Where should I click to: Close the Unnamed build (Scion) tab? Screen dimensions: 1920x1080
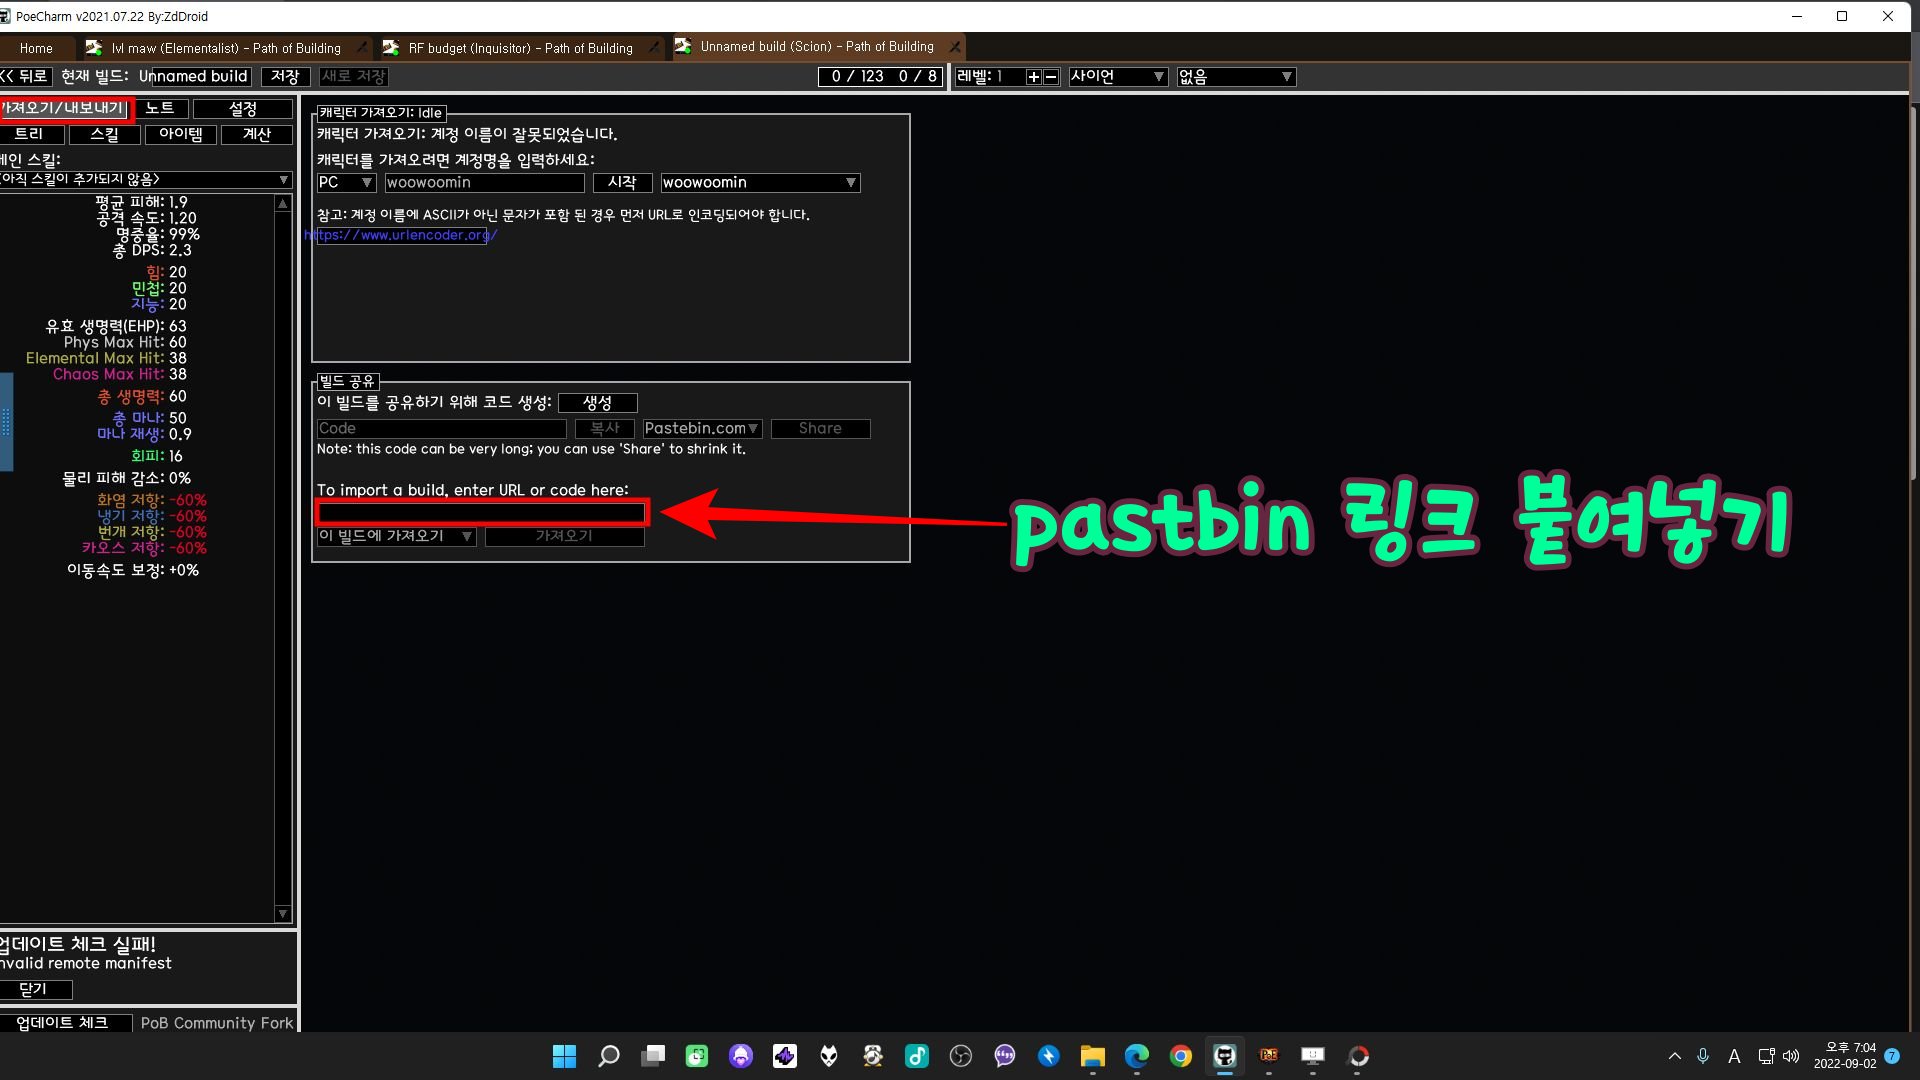[x=955, y=47]
